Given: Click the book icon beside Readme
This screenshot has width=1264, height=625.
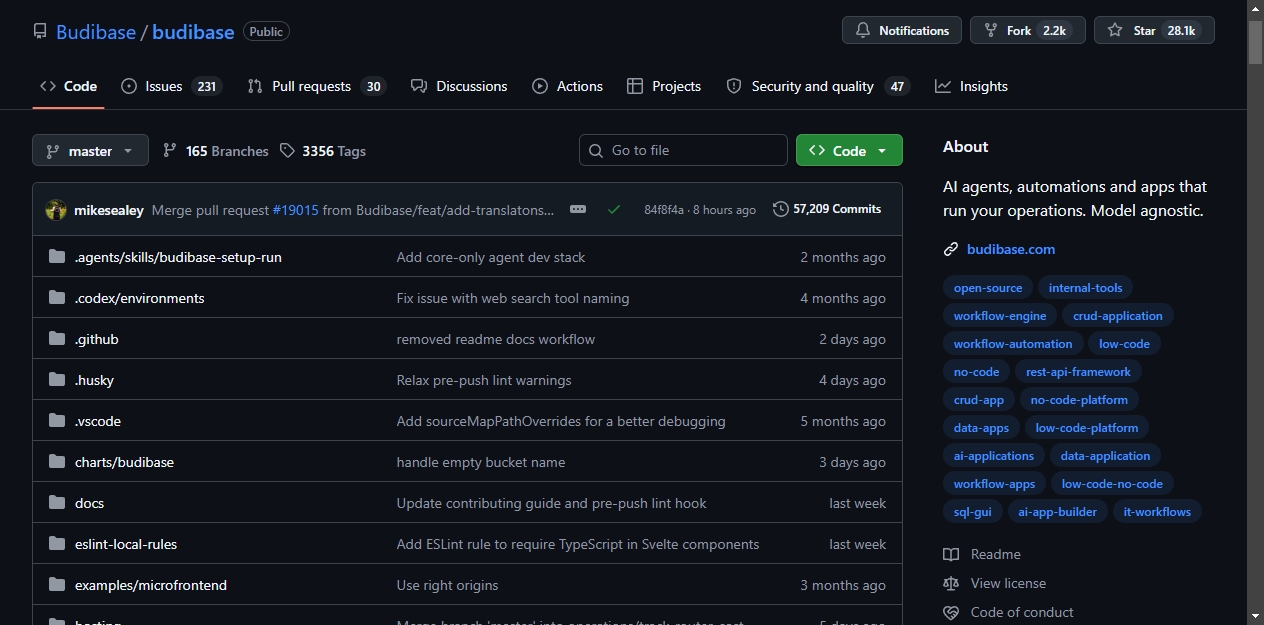Looking at the screenshot, I should click(x=951, y=554).
